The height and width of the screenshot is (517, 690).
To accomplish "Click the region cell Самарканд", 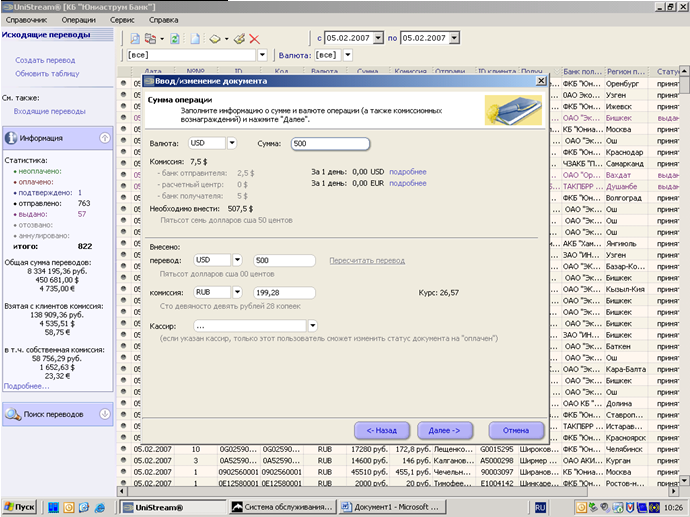I will pos(624,164).
